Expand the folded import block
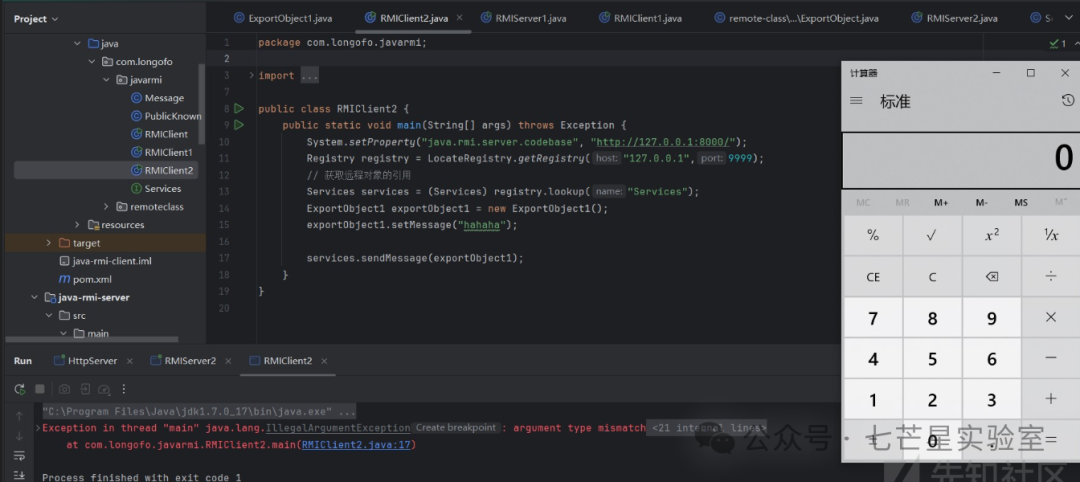Viewport: 1080px width, 482px height. pyautogui.click(x=251, y=75)
